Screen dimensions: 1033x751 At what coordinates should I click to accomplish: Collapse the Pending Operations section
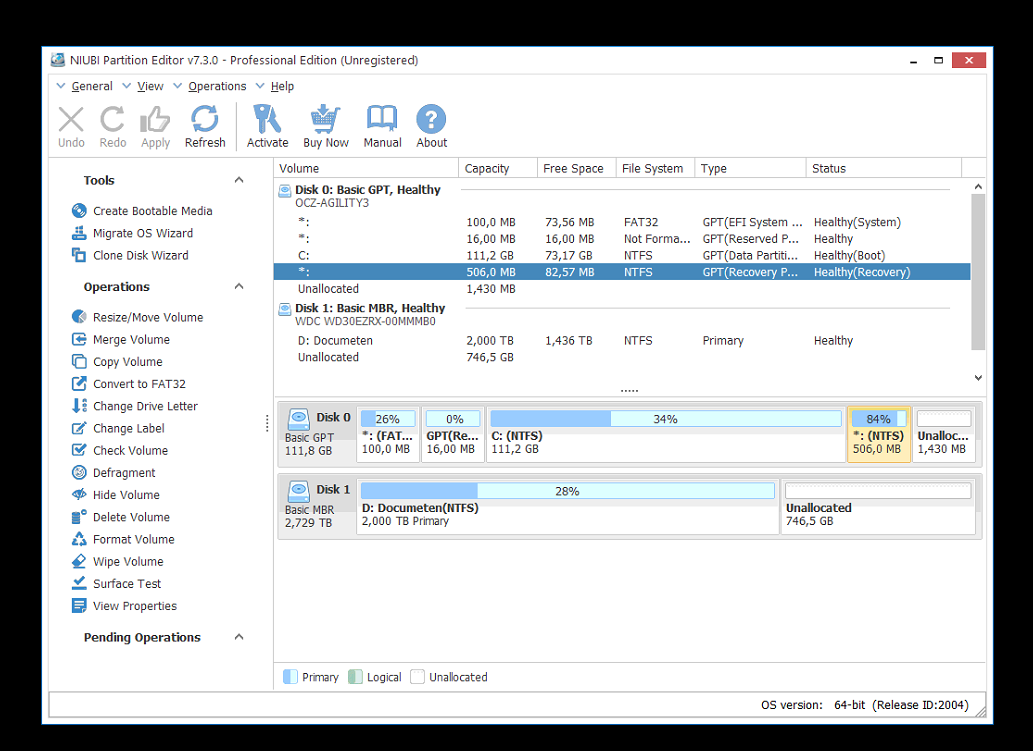coord(239,638)
